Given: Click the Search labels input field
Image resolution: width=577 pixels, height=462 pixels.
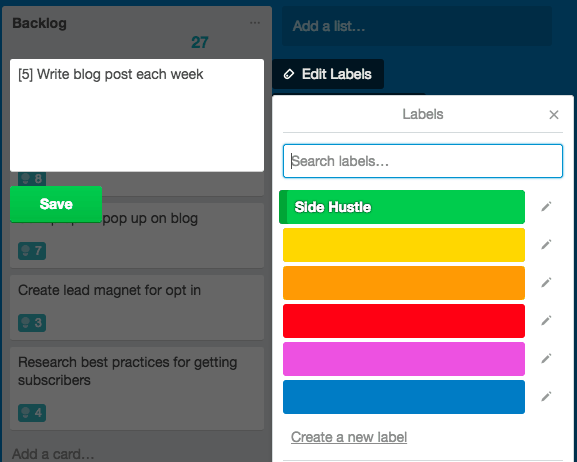Looking at the screenshot, I should point(423,161).
